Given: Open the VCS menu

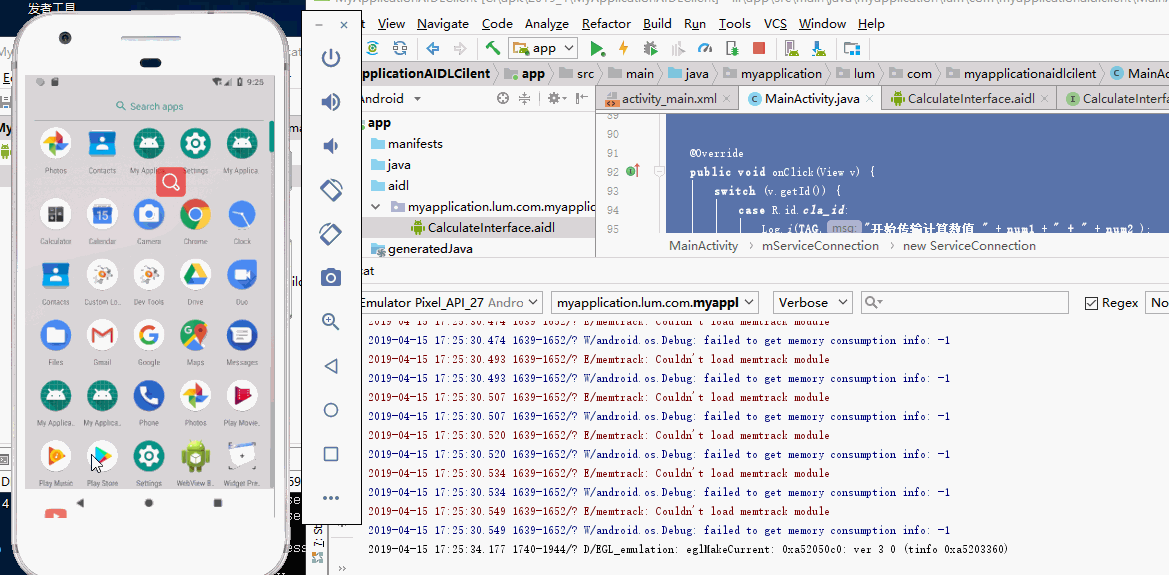Looking at the screenshot, I should (777, 24).
